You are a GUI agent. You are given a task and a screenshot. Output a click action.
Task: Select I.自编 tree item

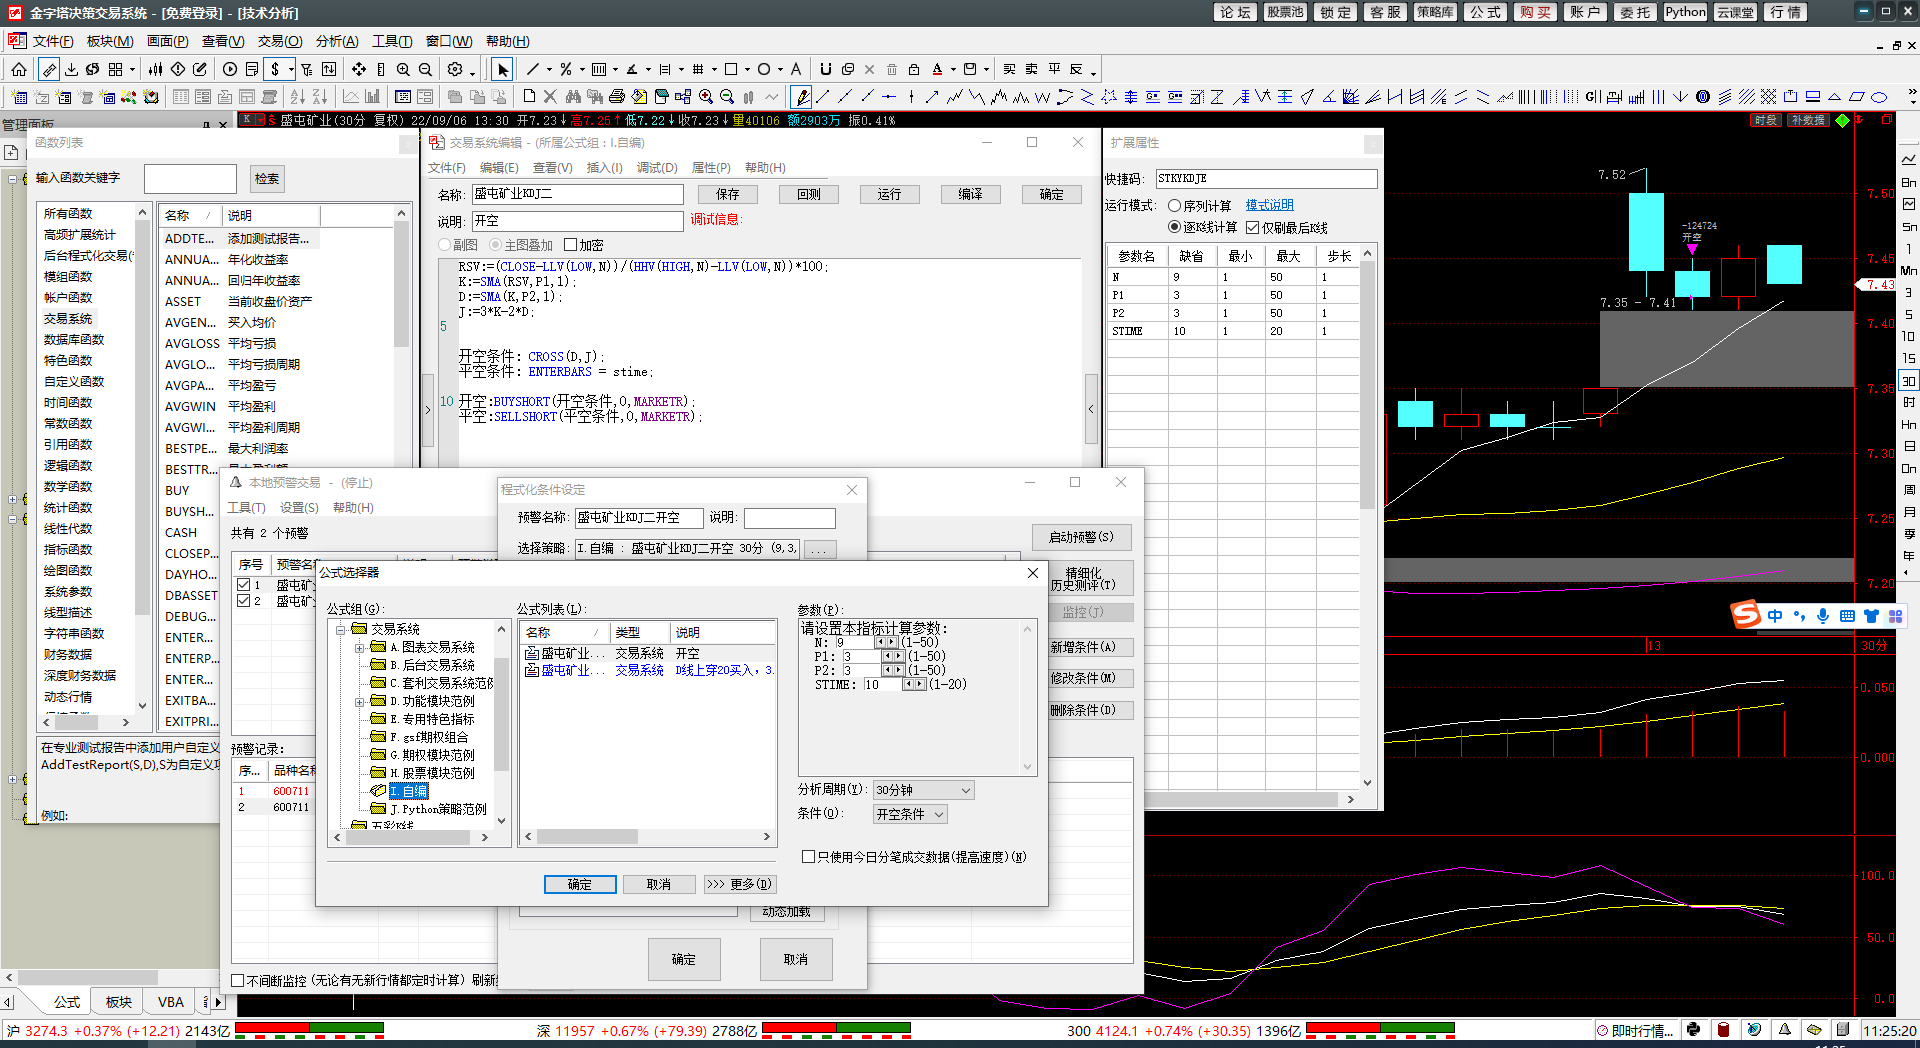[408, 791]
